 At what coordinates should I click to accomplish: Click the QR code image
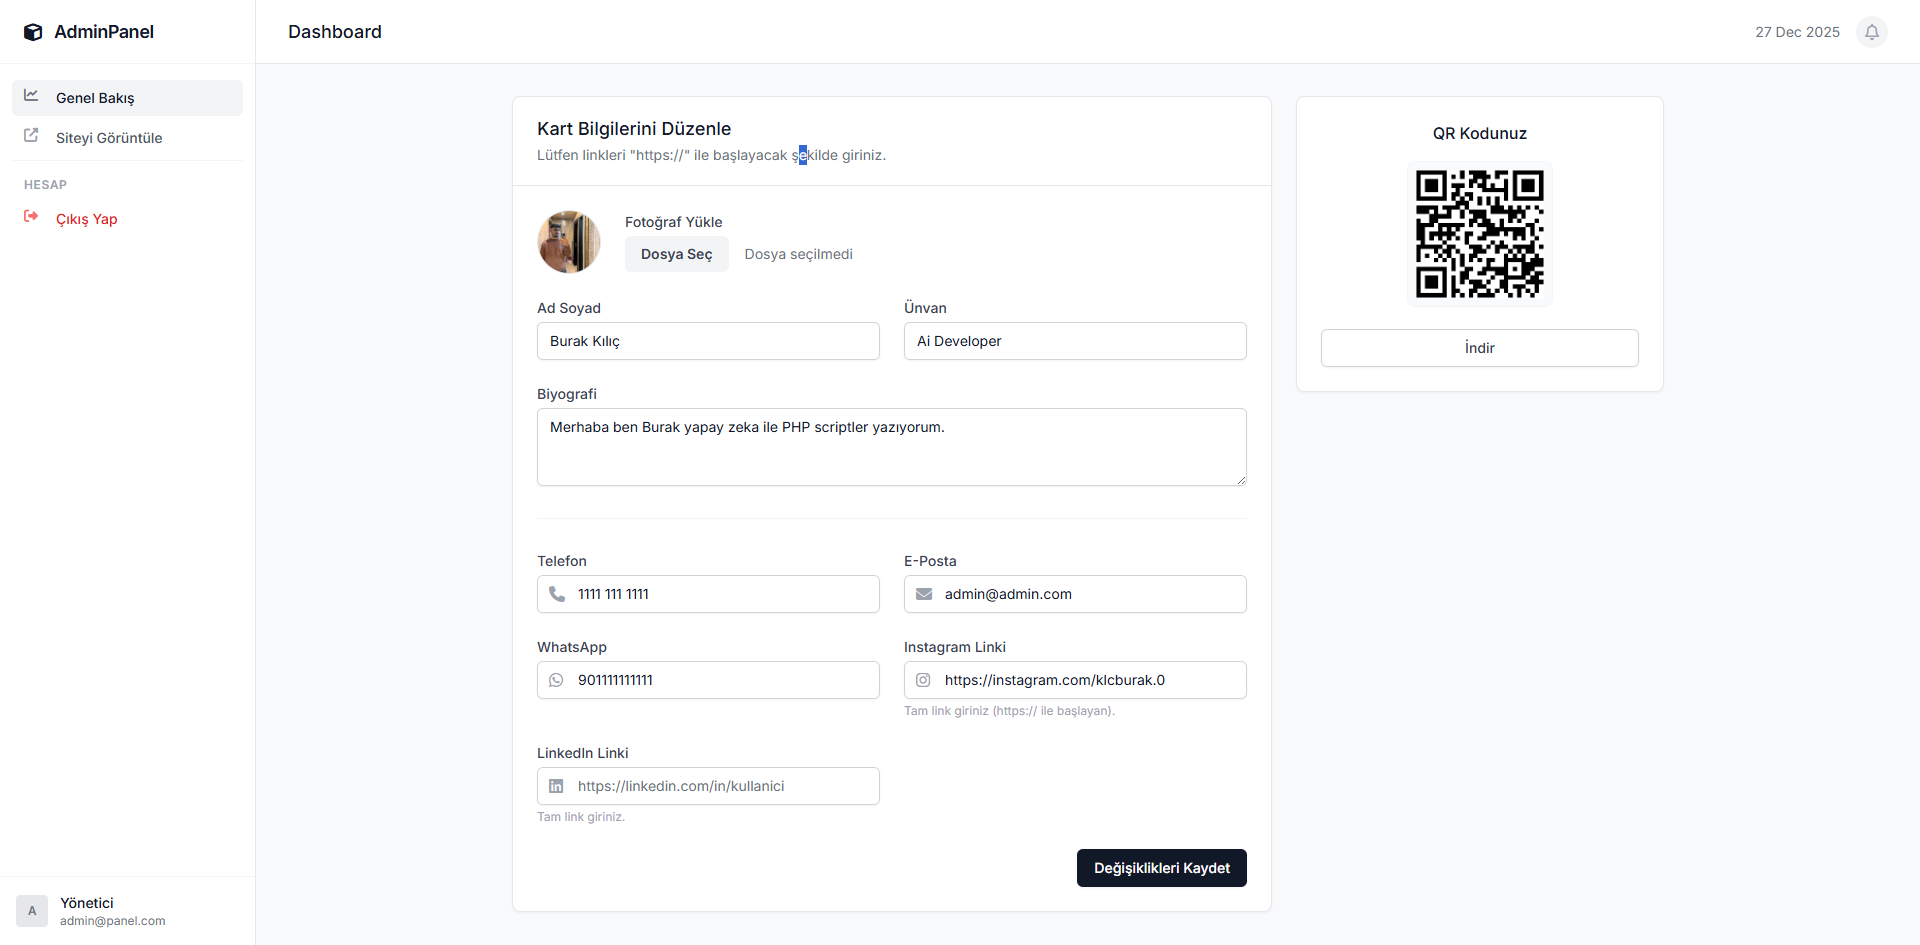pos(1479,234)
